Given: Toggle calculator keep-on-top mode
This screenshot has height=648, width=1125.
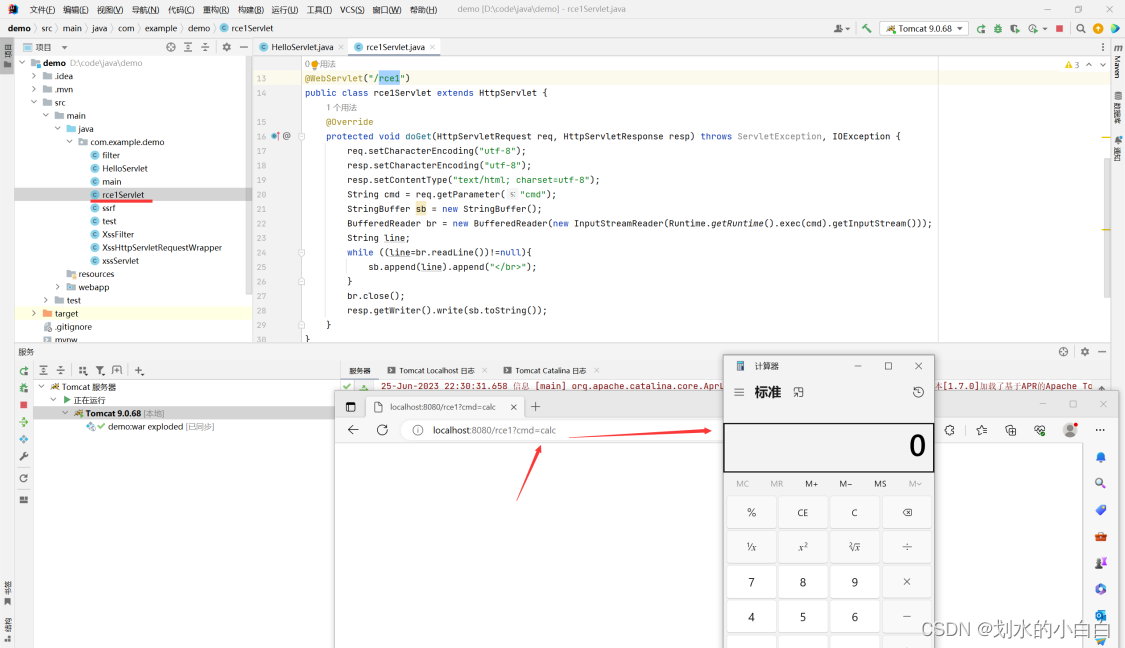Looking at the screenshot, I should click(799, 393).
